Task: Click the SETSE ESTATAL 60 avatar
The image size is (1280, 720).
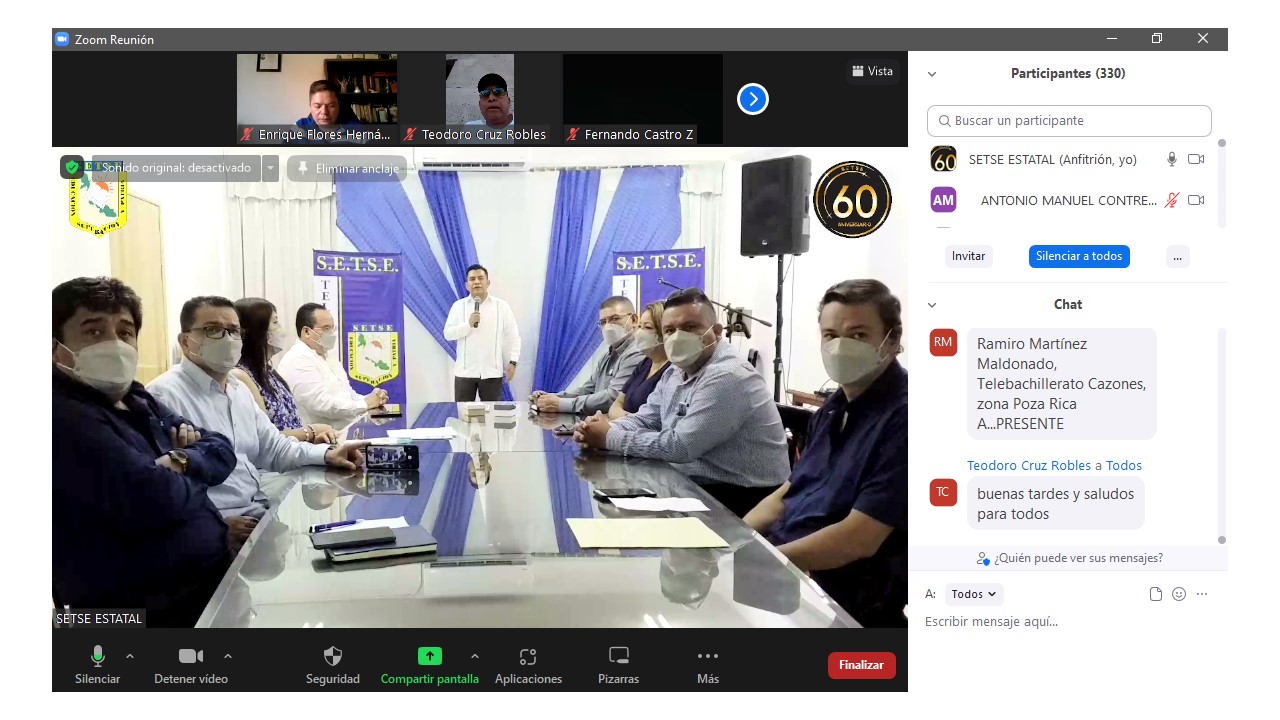Action: pos(943,159)
